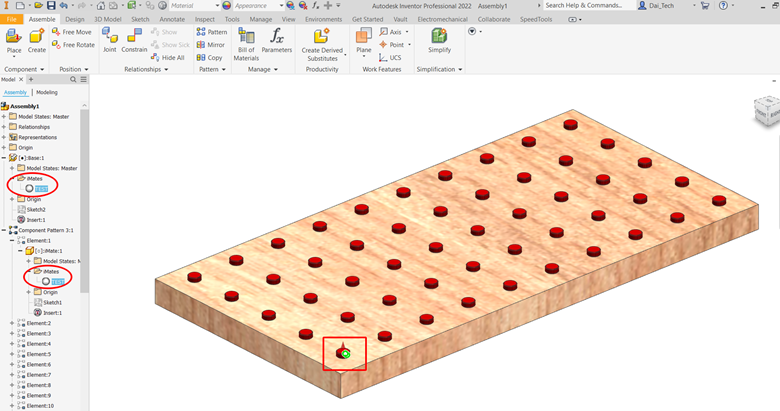Screen dimensions: 780x411
Task: Click the Create component tool
Action: click(x=36, y=41)
